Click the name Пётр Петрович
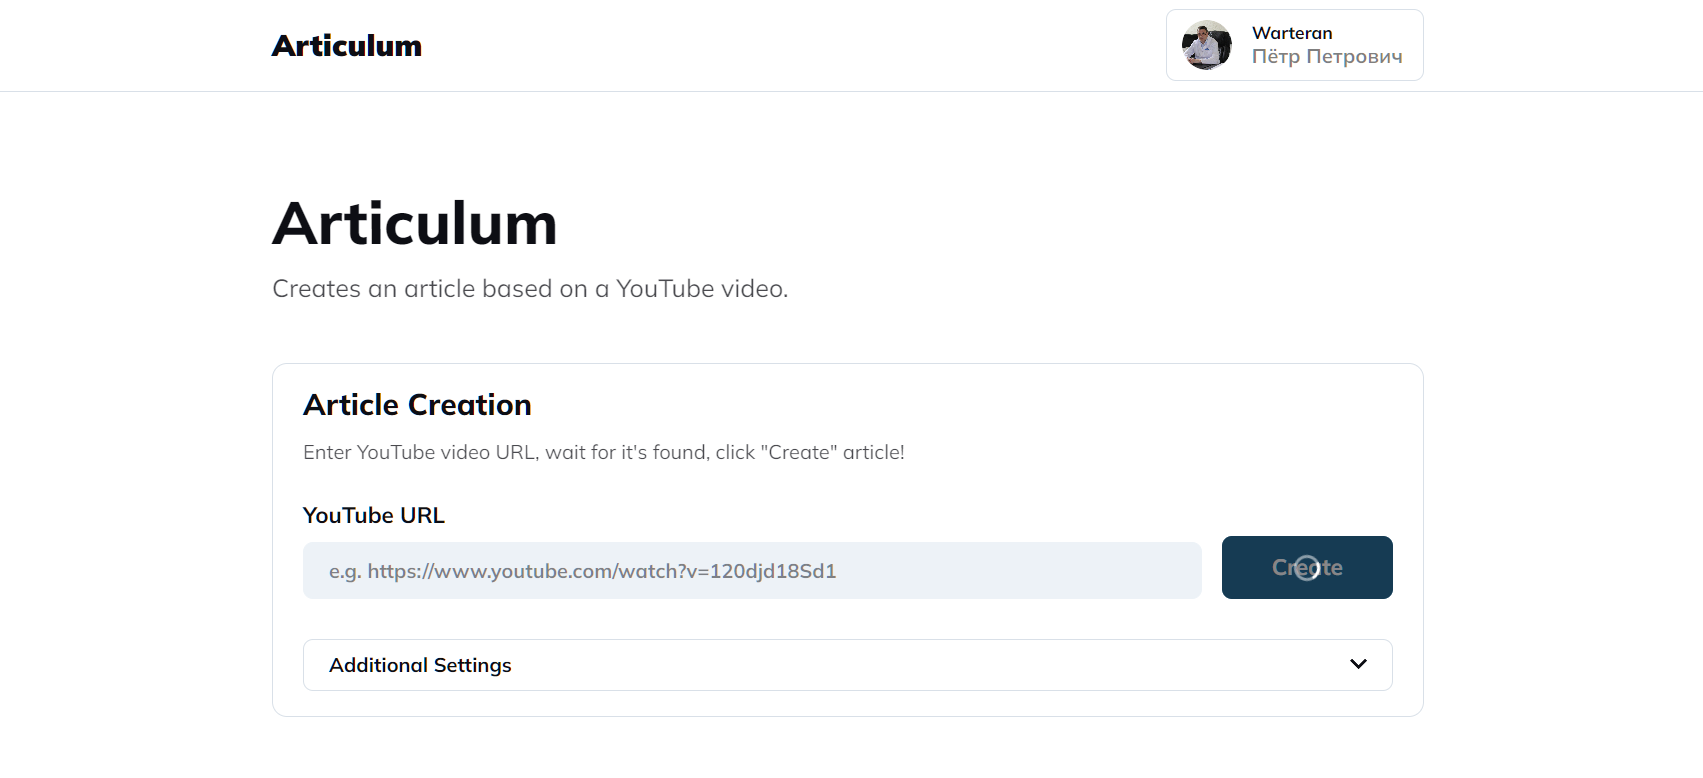Screen dimensions: 1703x778 pyautogui.click(x=1326, y=57)
